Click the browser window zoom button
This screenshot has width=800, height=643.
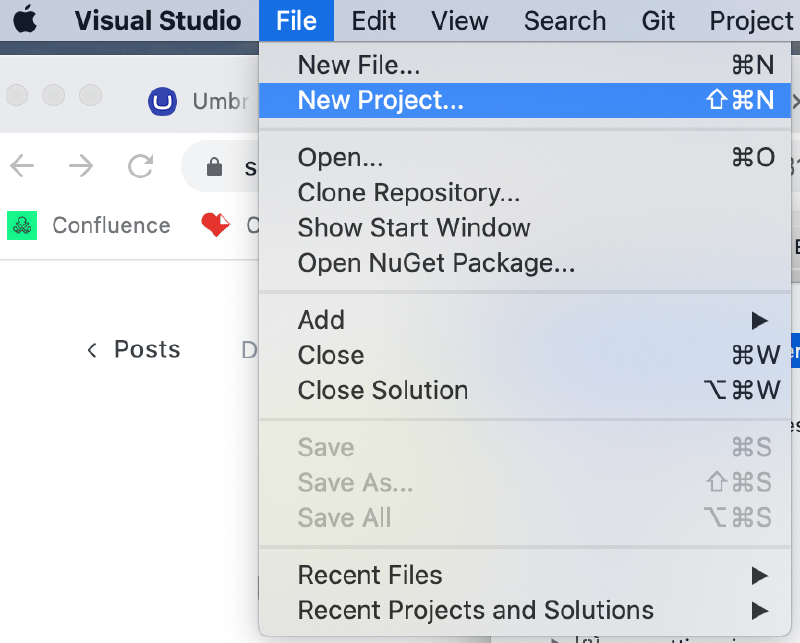tap(90, 95)
